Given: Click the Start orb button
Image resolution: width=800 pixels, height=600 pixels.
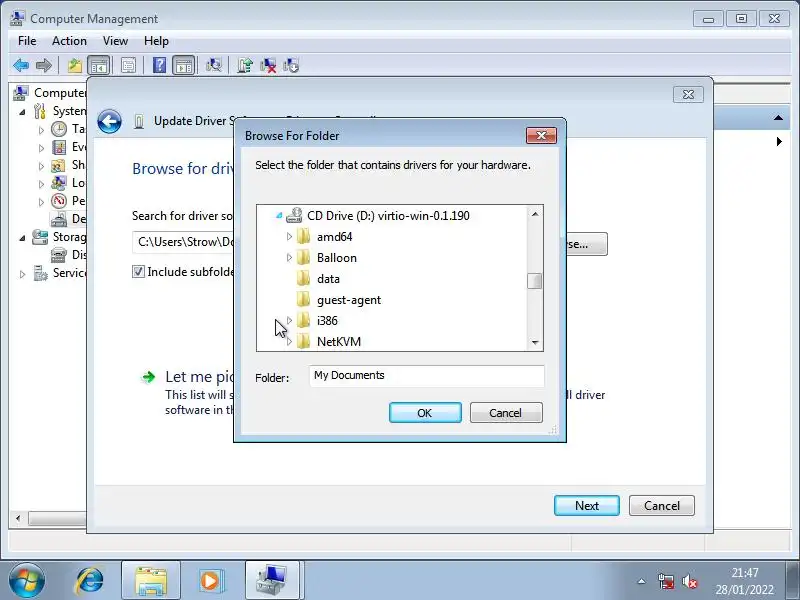Looking at the screenshot, I should click(27, 581).
